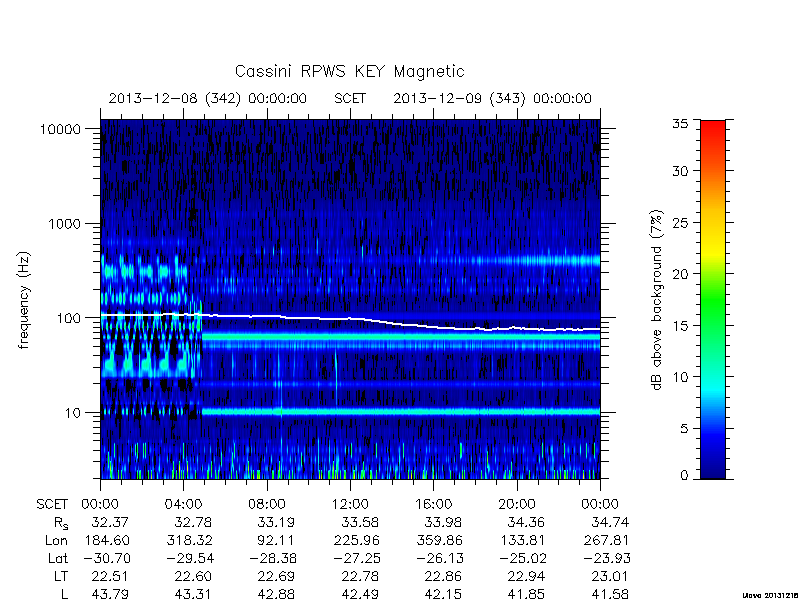Click the green middle of the color bar
Image resolution: width=800 pixels, height=600 pixels.
[713, 300]
